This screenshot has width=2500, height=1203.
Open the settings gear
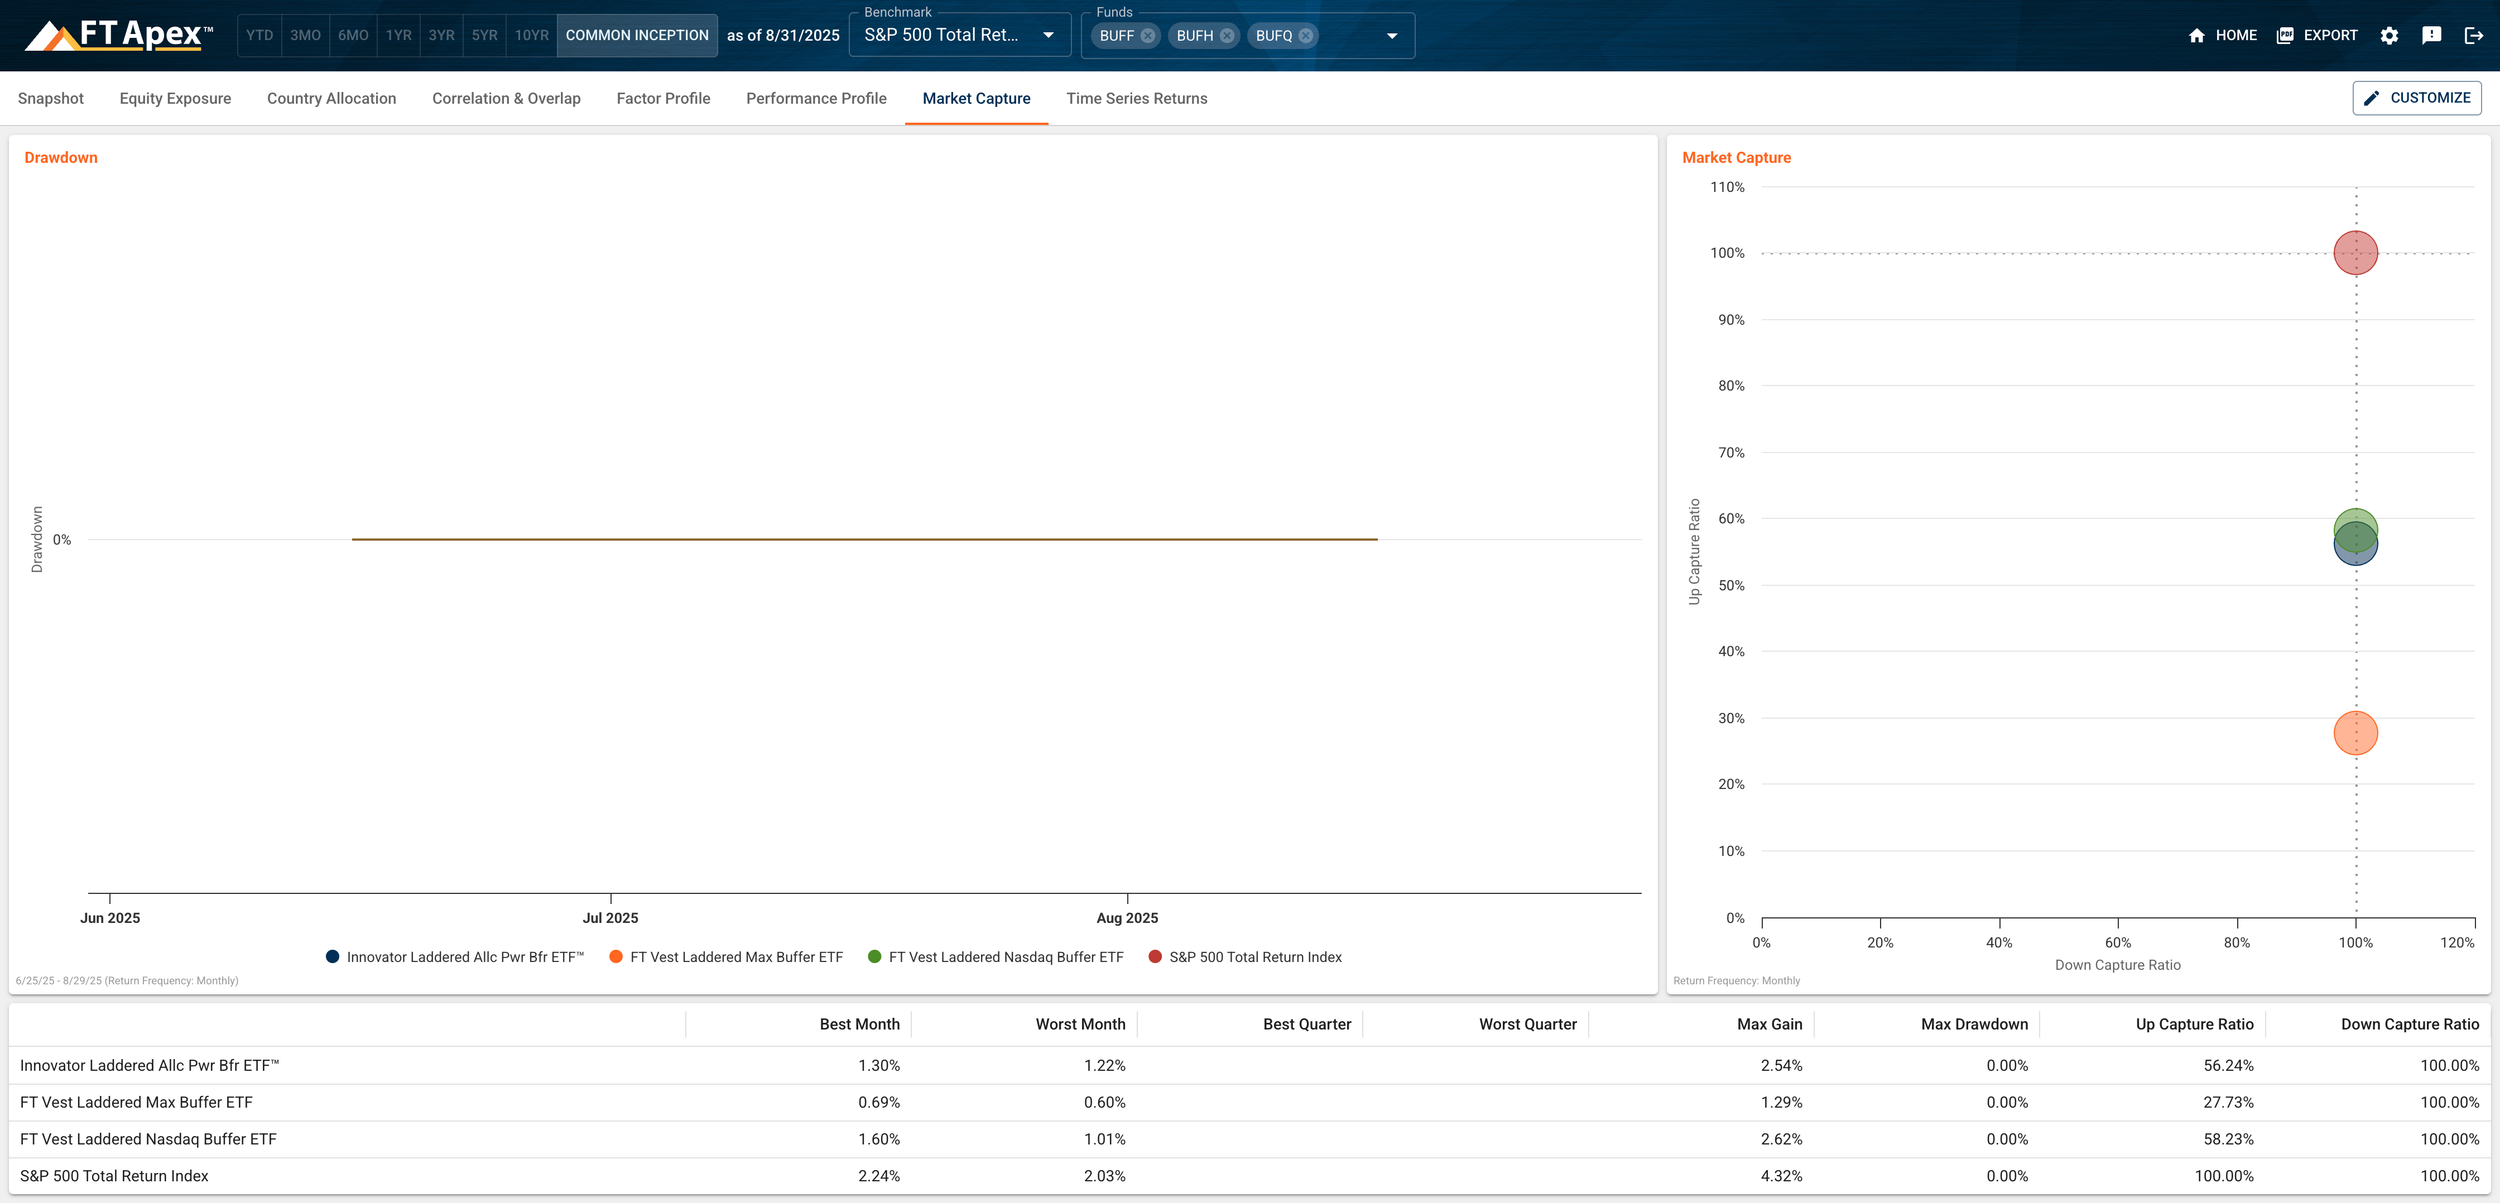[2390, 35]
